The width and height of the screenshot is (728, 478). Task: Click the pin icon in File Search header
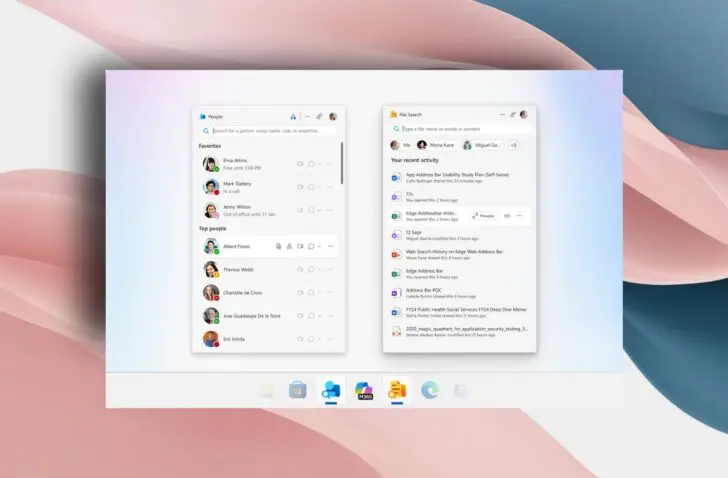(513, 115)
